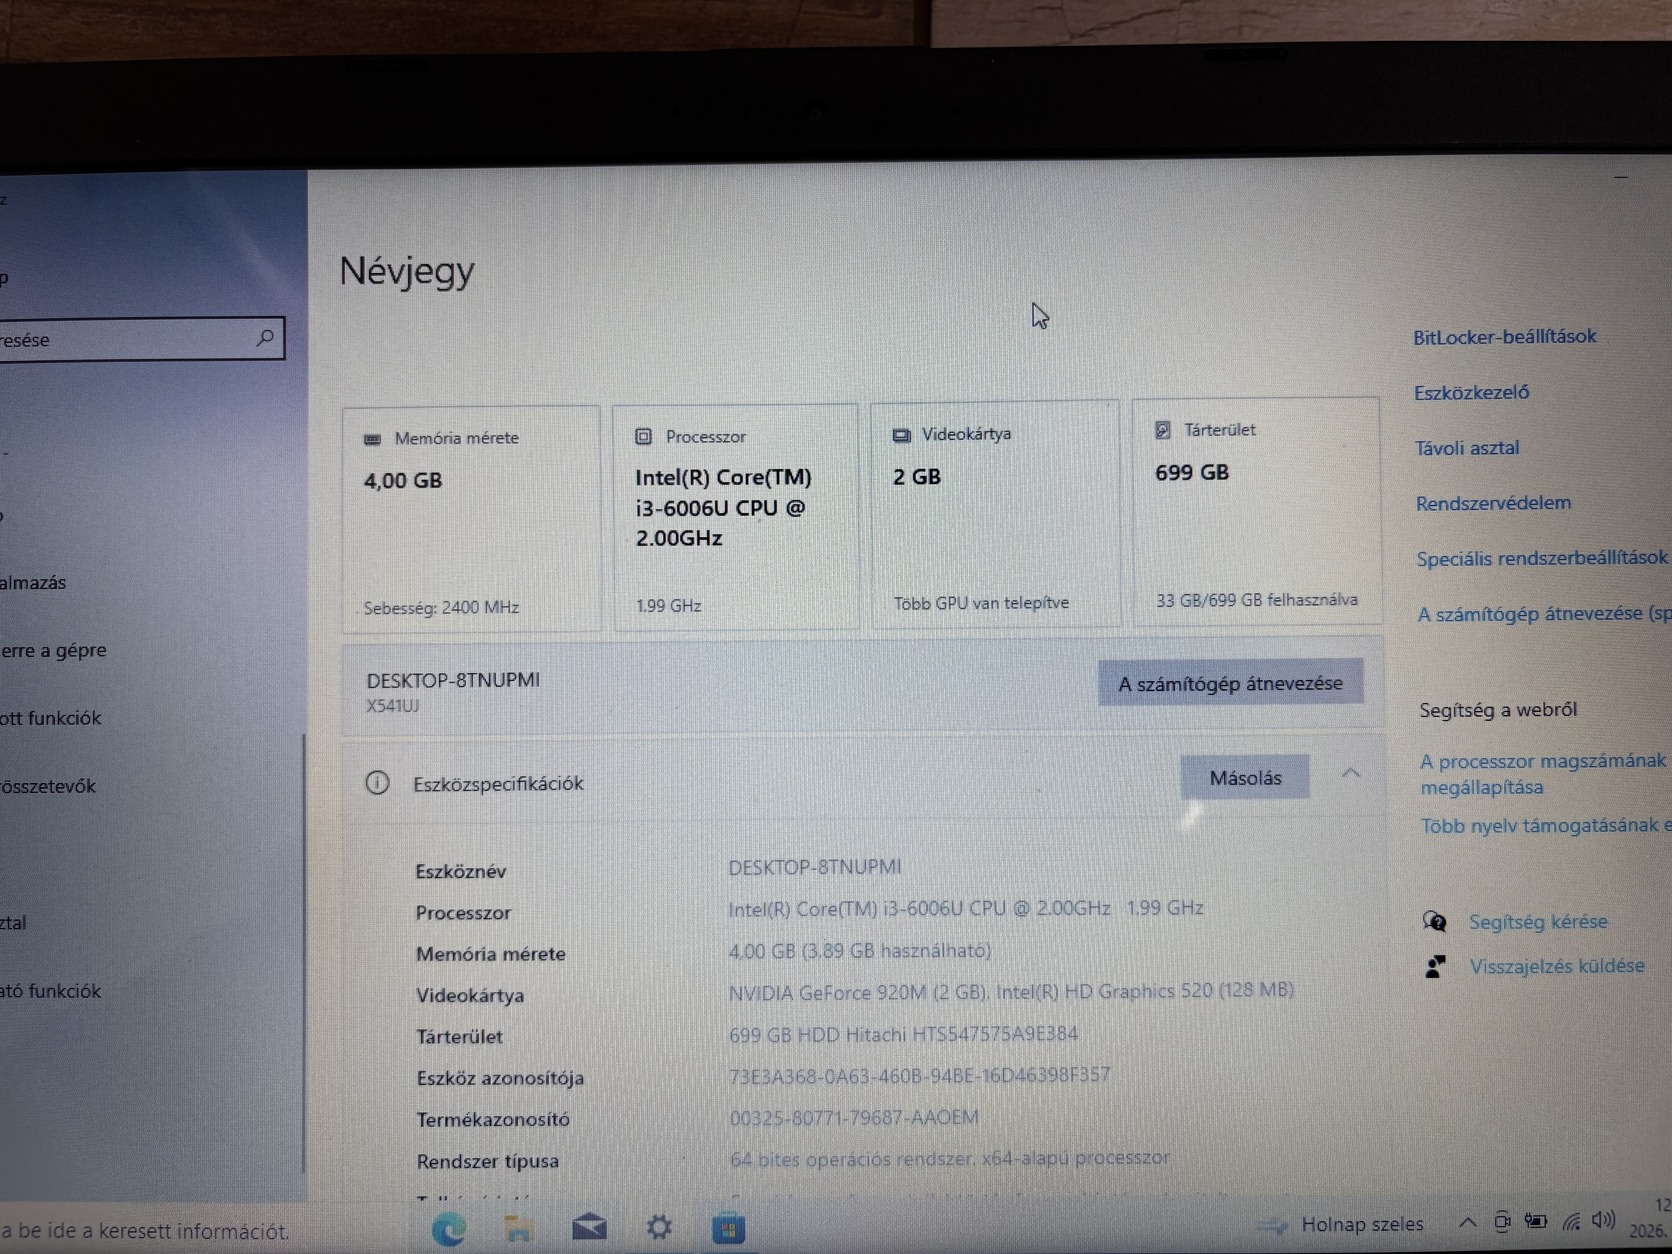
Task: Open the Több nyelv támogatásának help link
Action: [1546, 825]
